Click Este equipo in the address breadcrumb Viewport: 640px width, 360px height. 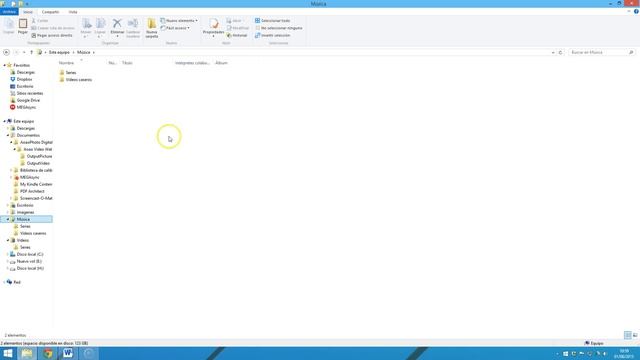(x=59, y=52)
